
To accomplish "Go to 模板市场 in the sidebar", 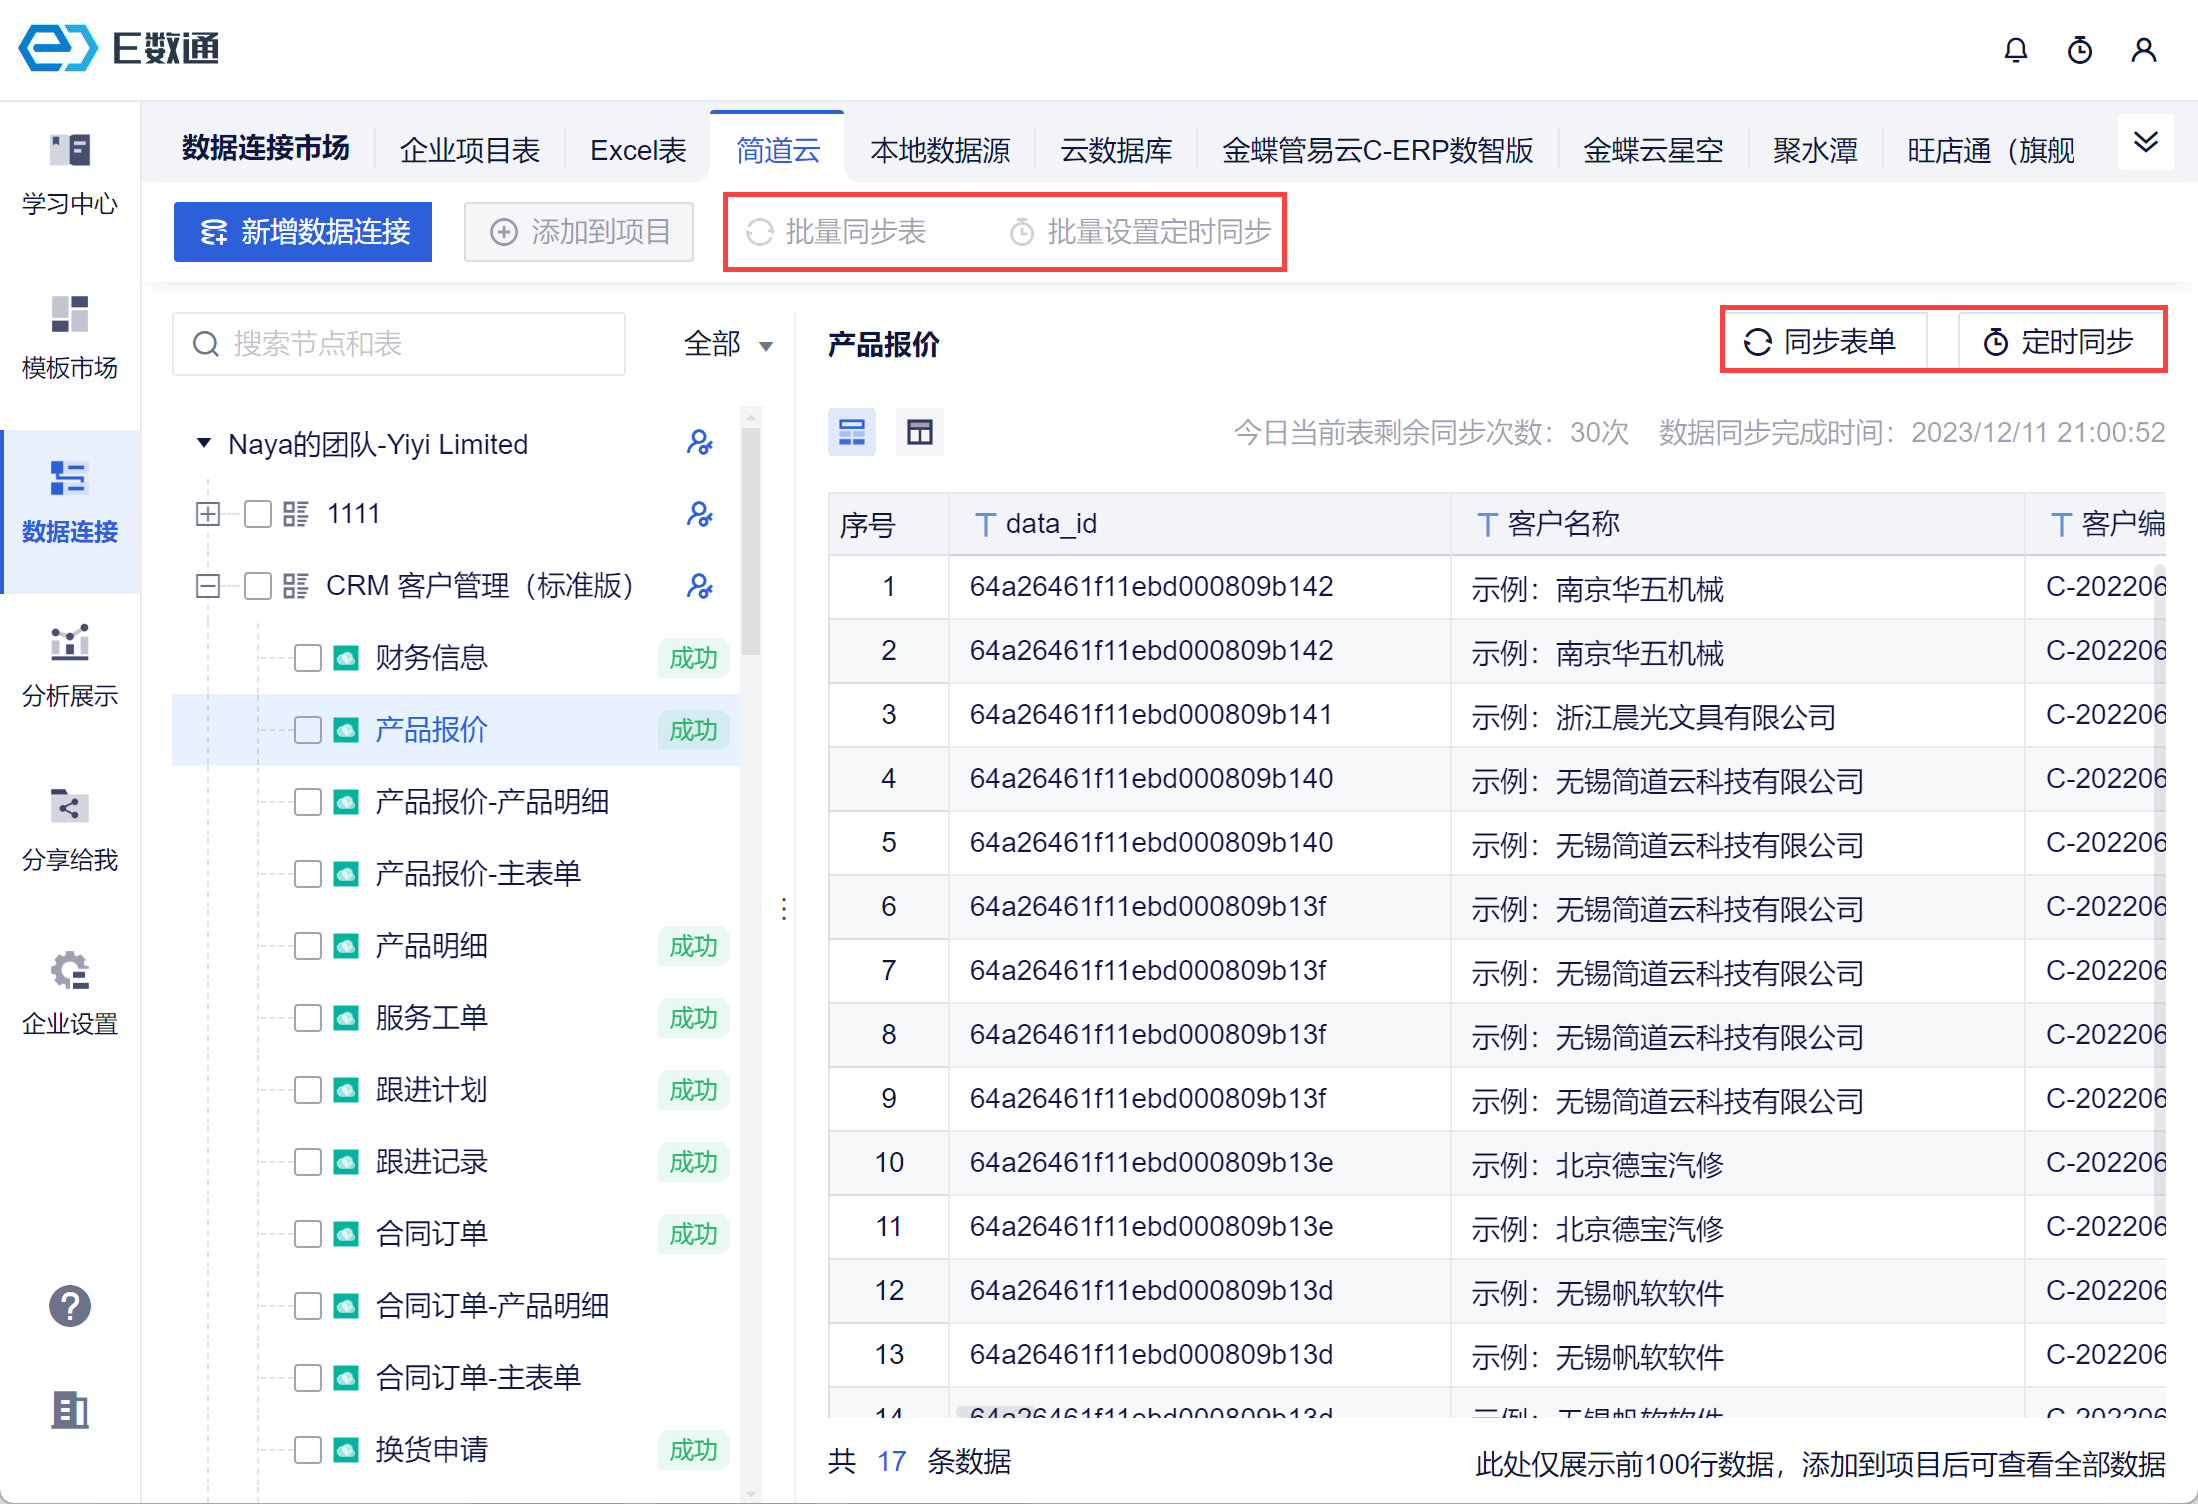I will 70,338.
